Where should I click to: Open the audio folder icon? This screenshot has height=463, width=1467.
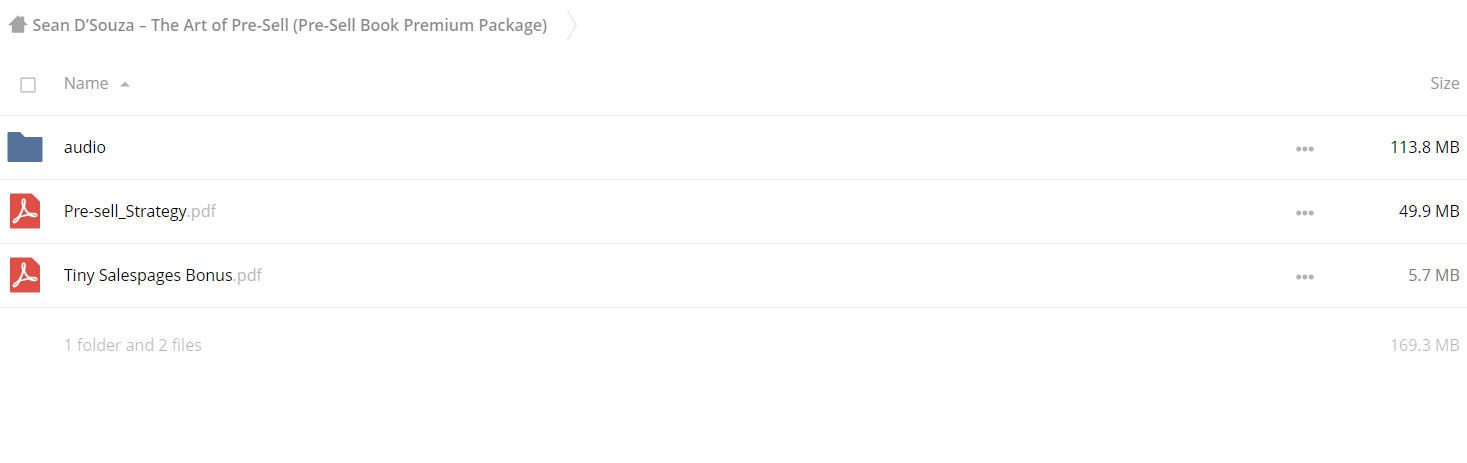(25, 147)
